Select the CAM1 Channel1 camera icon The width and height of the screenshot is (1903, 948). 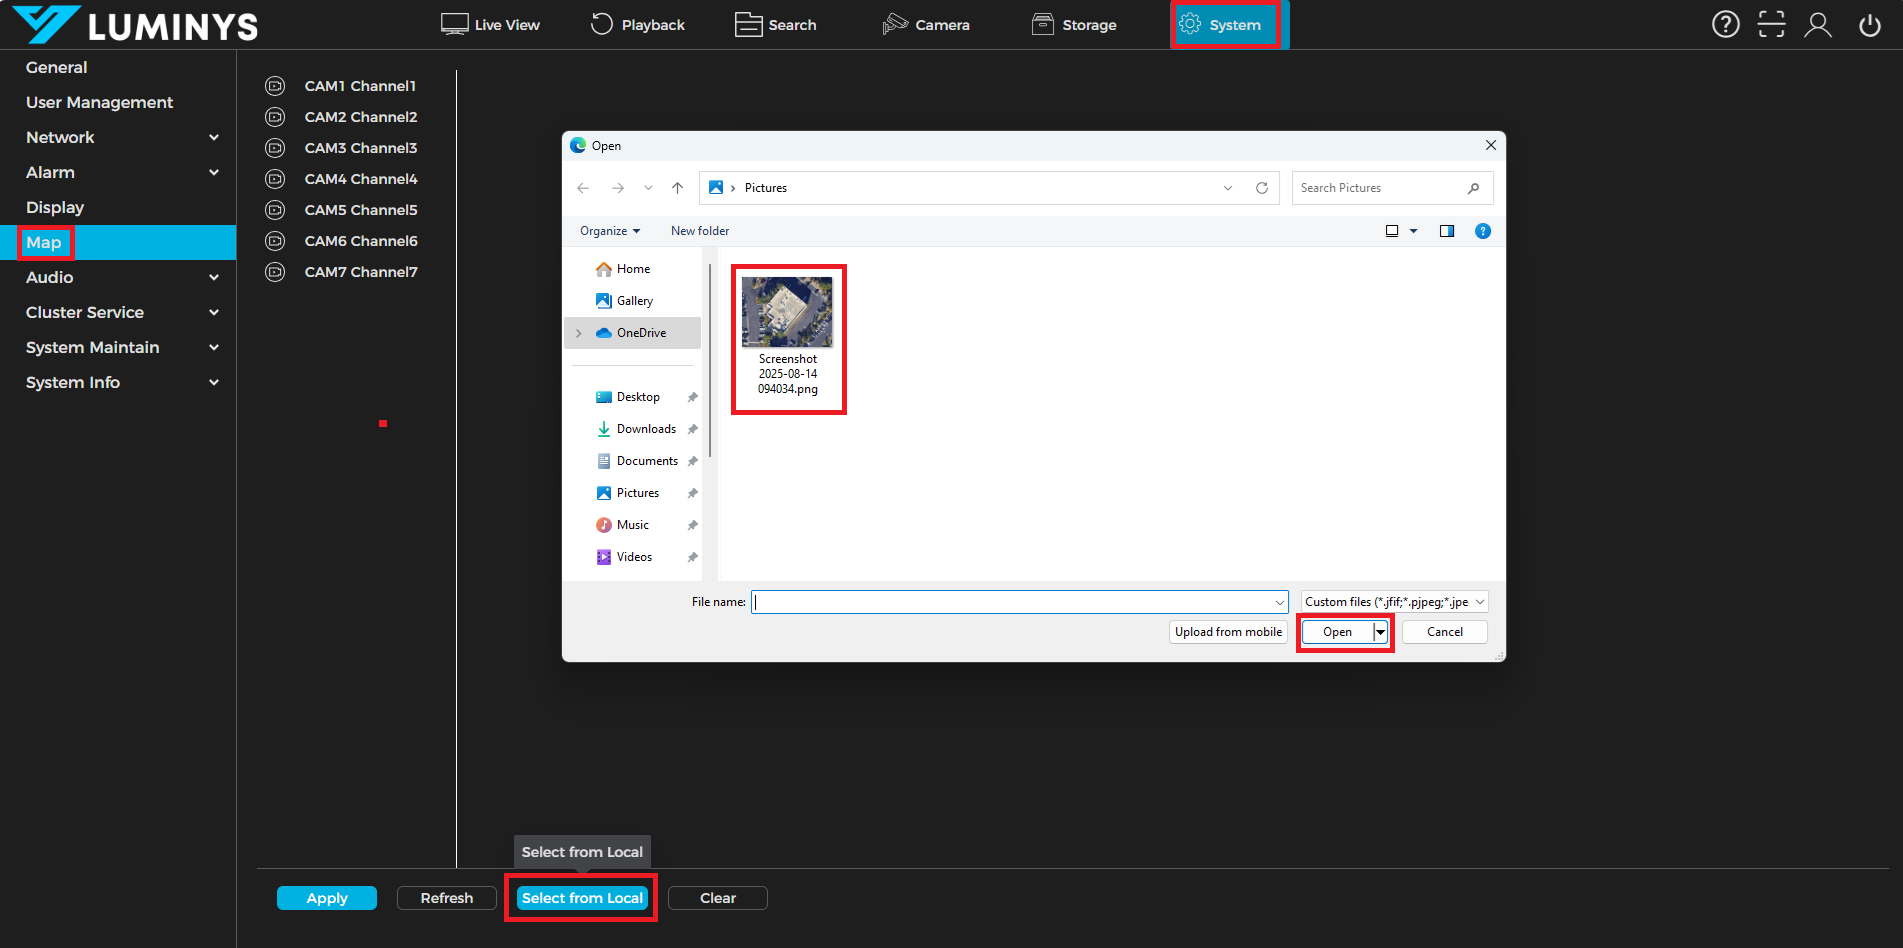pos(275,86)
